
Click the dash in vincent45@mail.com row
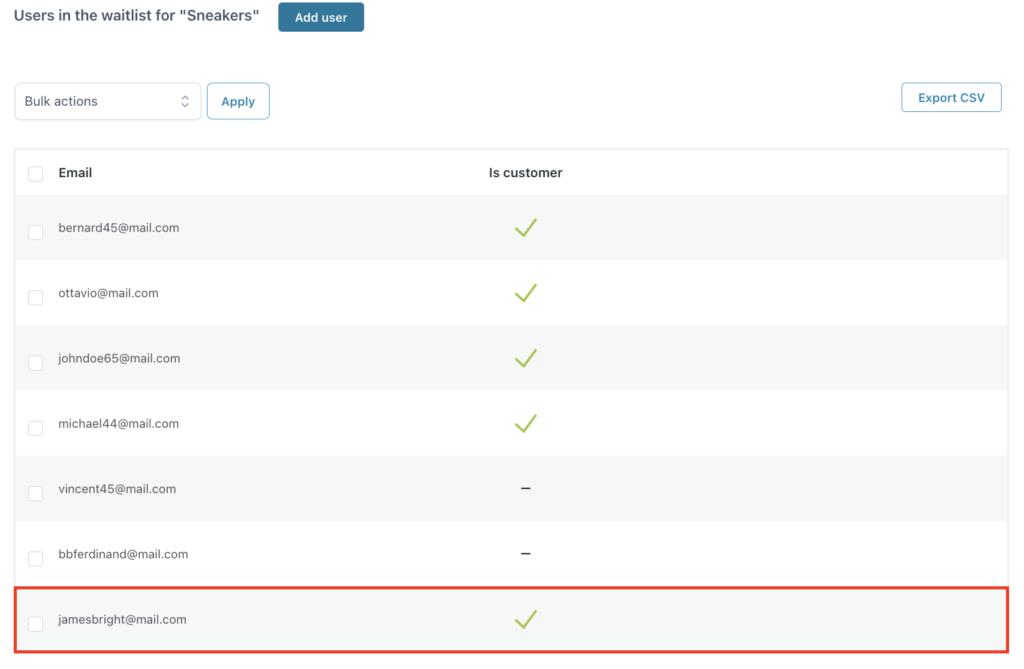click(525, 488)
